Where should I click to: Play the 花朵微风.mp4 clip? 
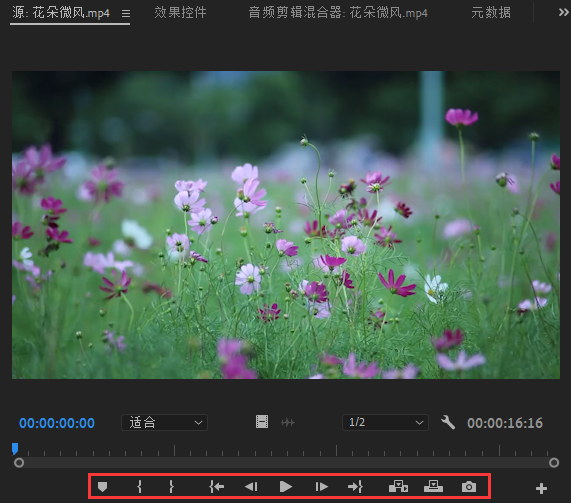click(x=286, y=487)
